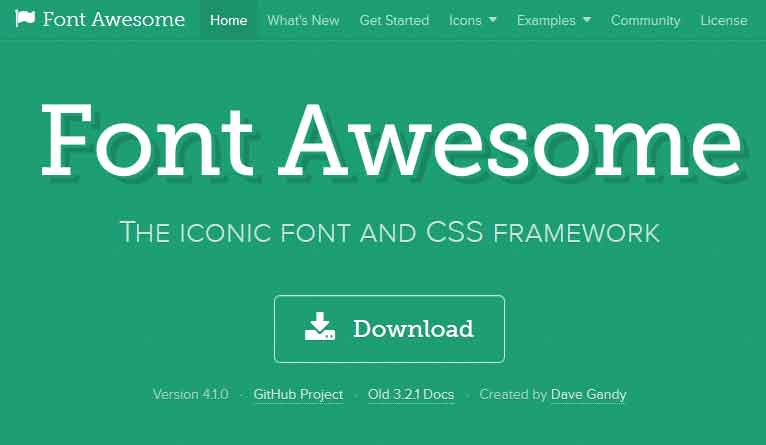This screenshot has height=445, width=766.
Task: Open the Old 3.2.1 Docs link
Action: (x=410, y=395)
